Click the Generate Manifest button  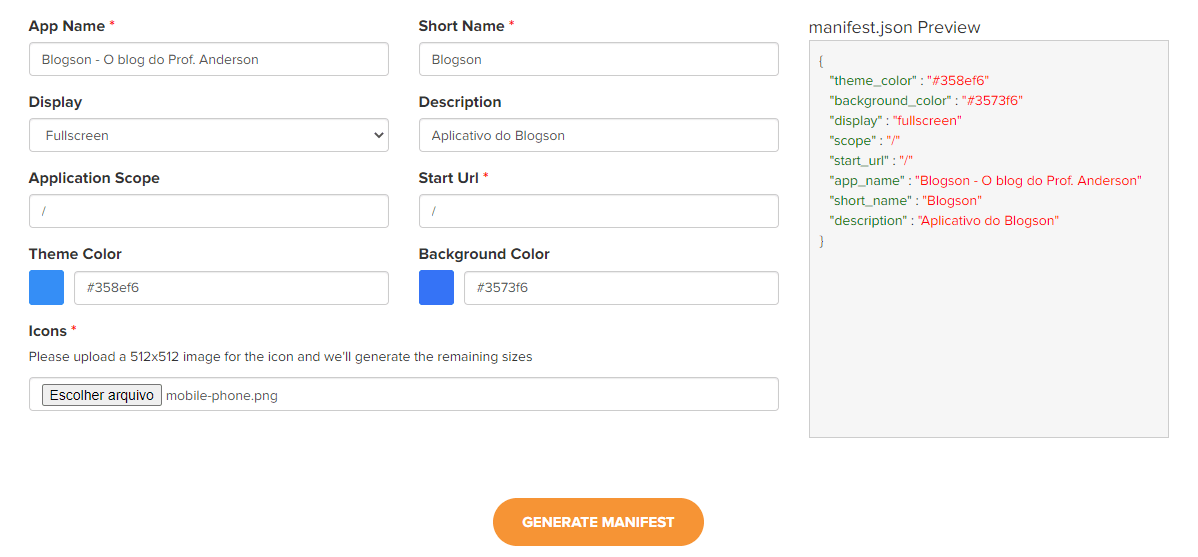(x=598, y=522)
